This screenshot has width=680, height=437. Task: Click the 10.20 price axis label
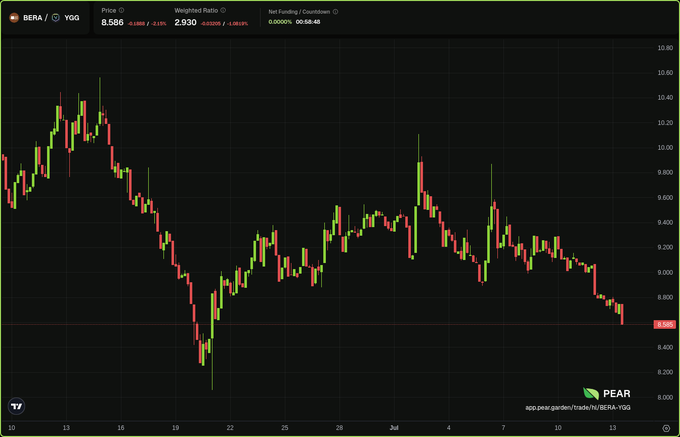pyautogui.click(x=665, y=123)
